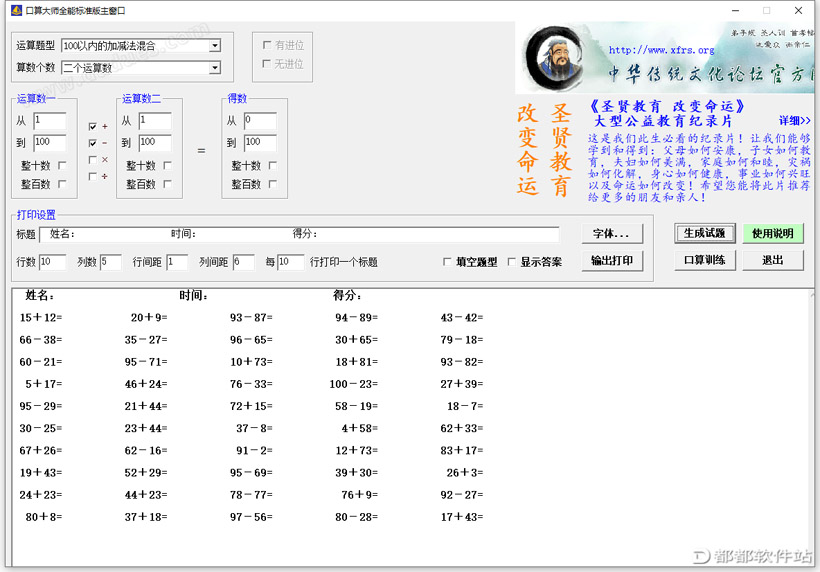The width and height of the screenshot is (820, 572).
Task: Click the problem 83+17=
Action: (x=462, y=450)
